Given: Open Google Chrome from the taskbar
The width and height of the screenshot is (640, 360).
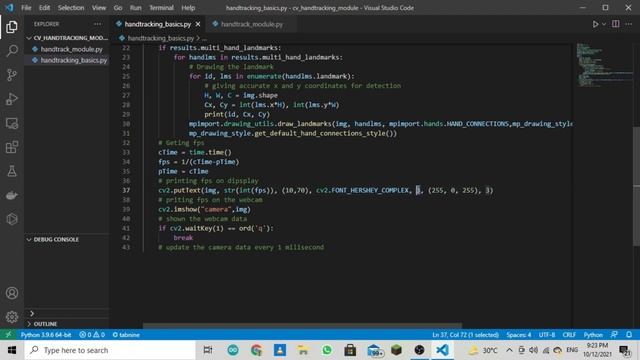Looking at the screenshot, I should [257, 350].
